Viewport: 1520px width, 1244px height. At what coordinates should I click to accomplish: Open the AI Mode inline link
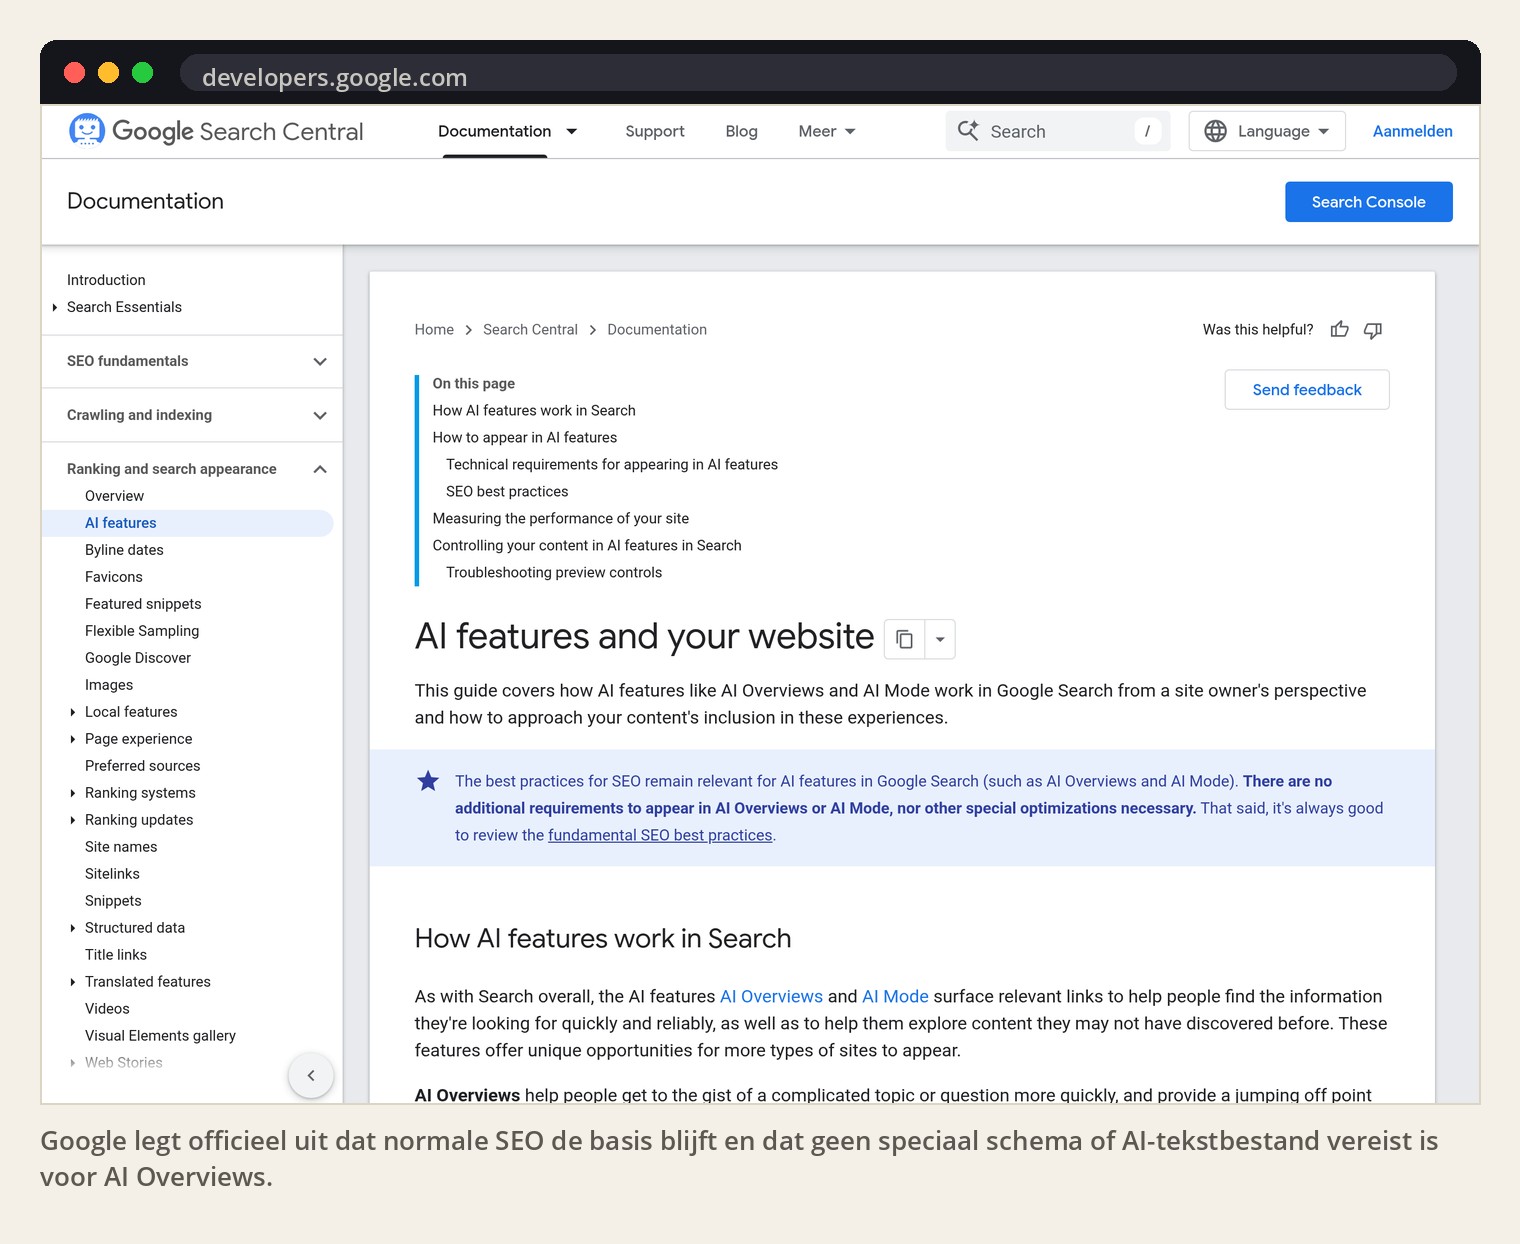(895, 996)
